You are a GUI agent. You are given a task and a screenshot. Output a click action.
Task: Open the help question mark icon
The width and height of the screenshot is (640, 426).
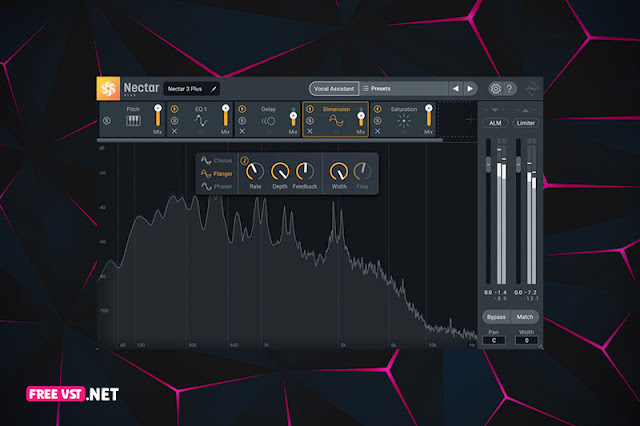point(509,89)
